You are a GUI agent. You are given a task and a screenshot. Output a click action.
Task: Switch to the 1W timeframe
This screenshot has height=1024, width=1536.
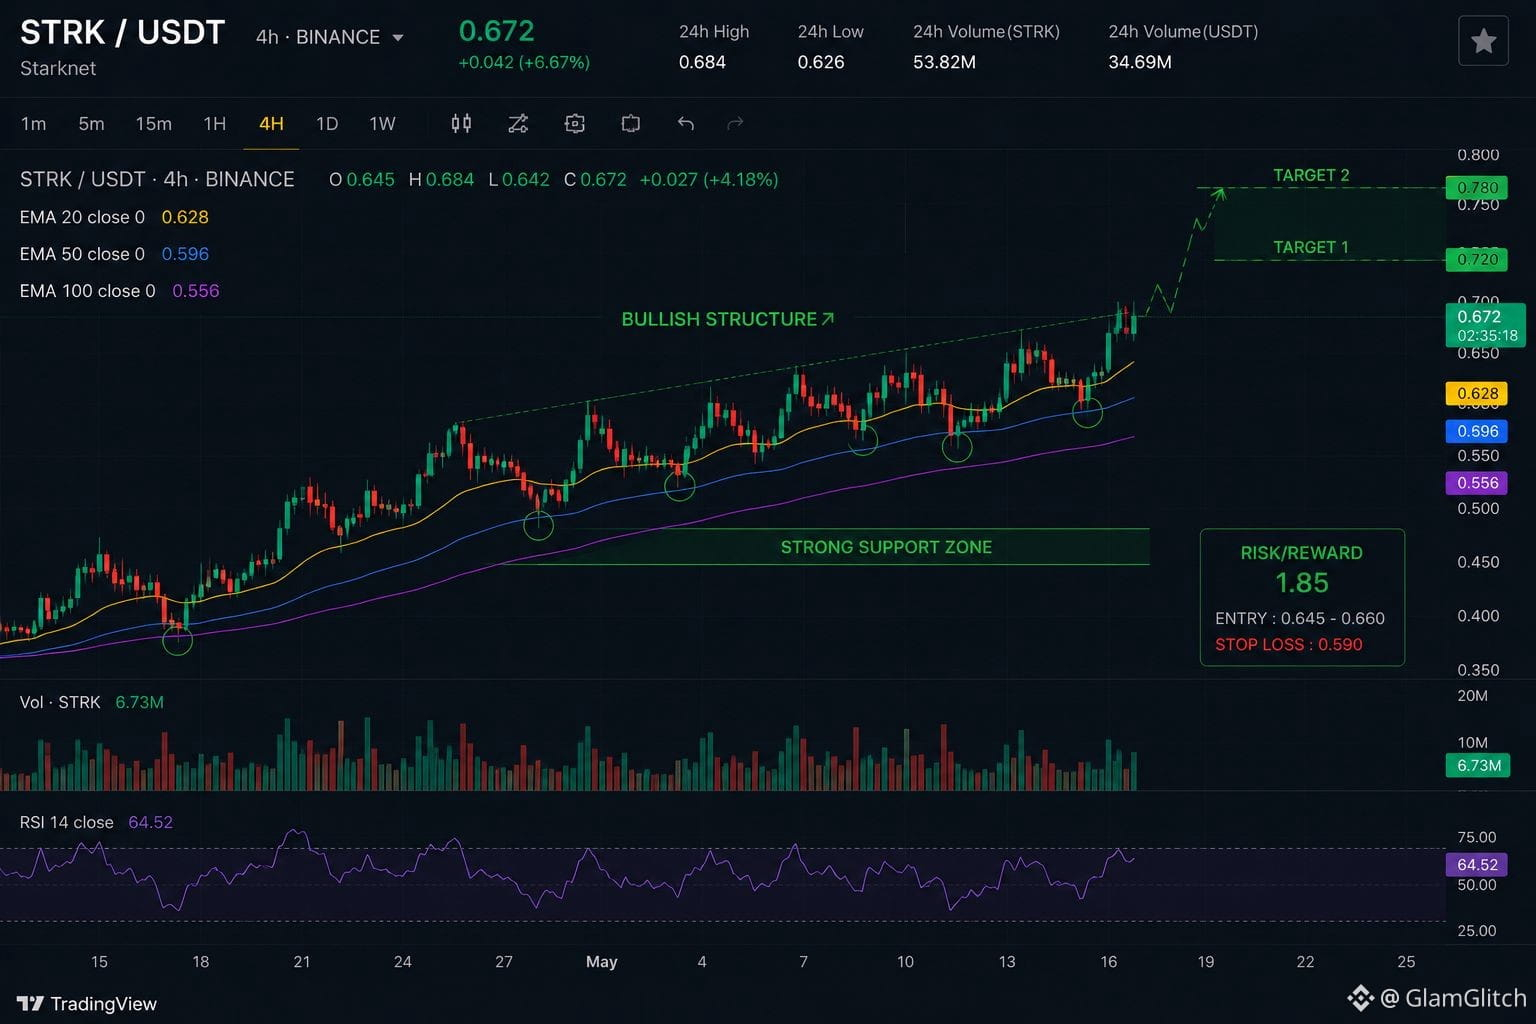[382, 124]
